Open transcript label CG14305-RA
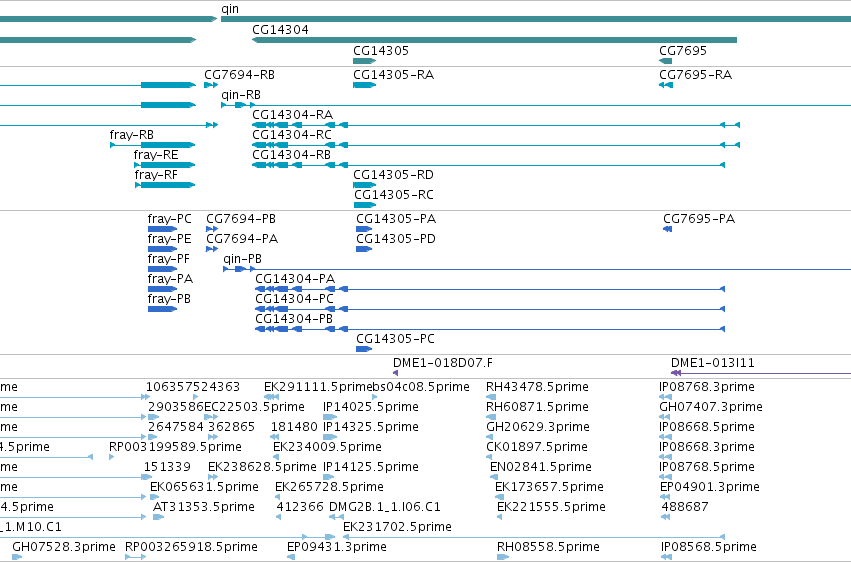The height and width of the screenshot is (562, 851). coord(393,74)
